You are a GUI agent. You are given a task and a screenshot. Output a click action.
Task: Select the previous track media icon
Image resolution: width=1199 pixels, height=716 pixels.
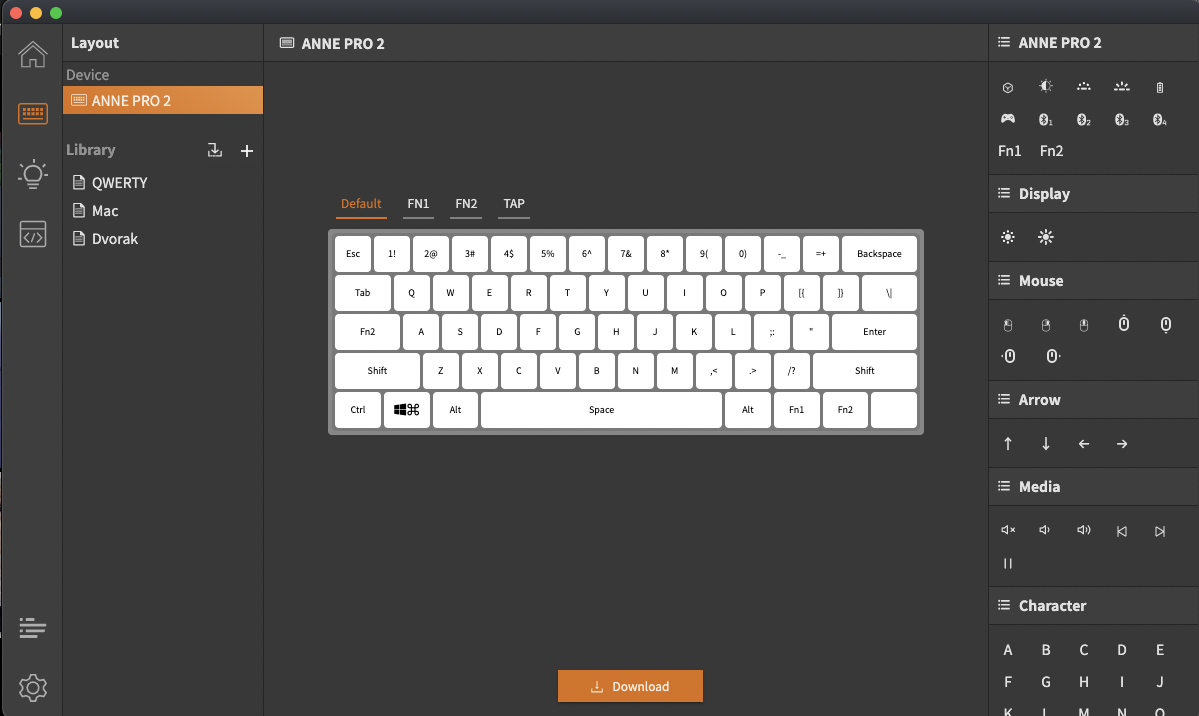(1122, 531)
